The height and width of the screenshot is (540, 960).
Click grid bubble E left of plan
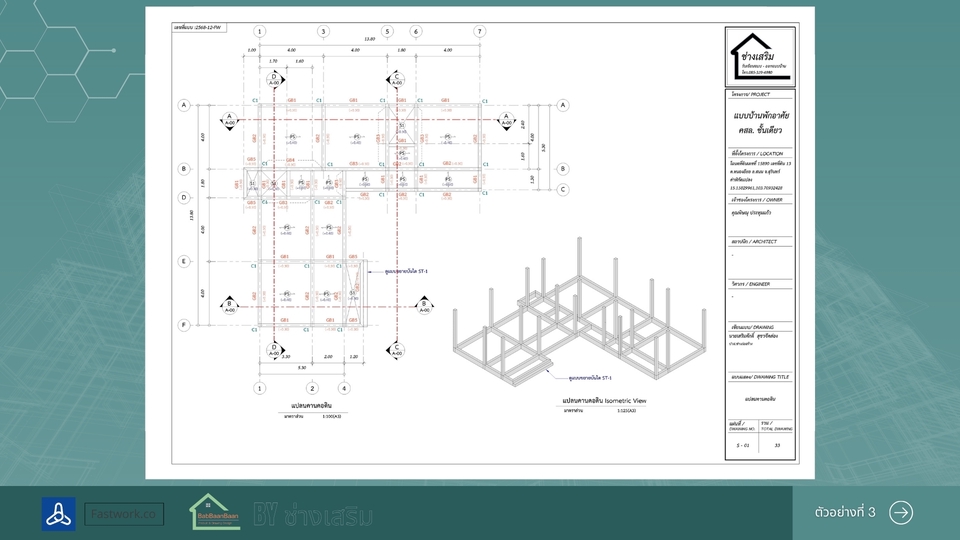coord(184,261)
